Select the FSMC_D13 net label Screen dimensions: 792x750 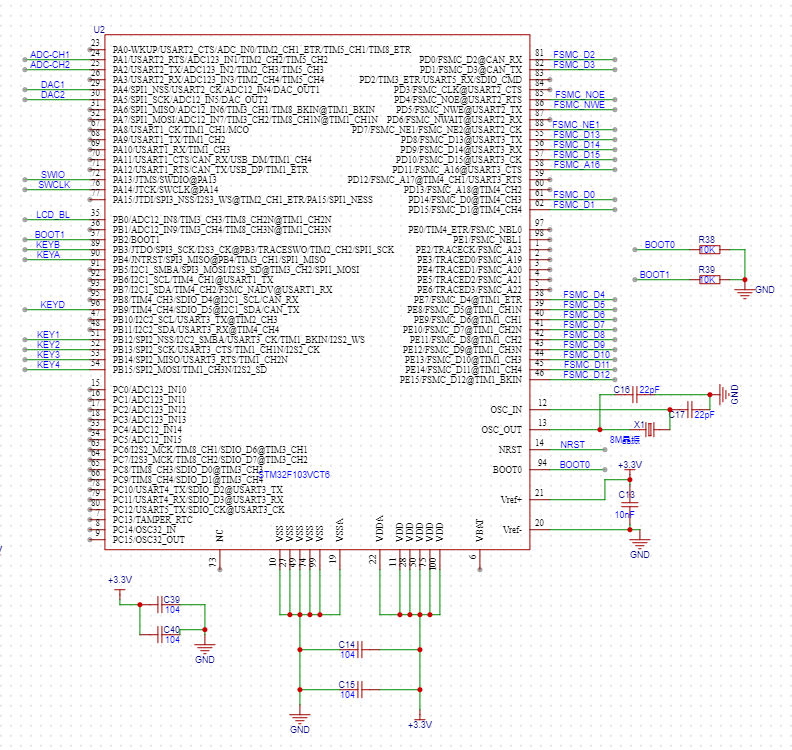coord(576,134)
